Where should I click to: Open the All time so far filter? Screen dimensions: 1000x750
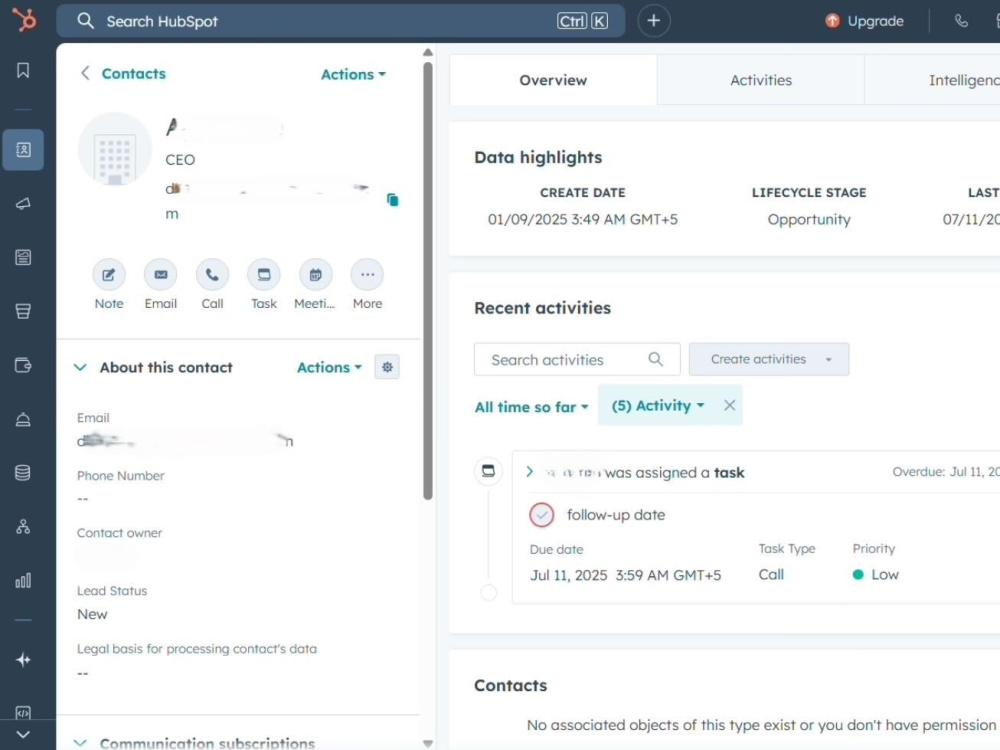tap(531, 407)
